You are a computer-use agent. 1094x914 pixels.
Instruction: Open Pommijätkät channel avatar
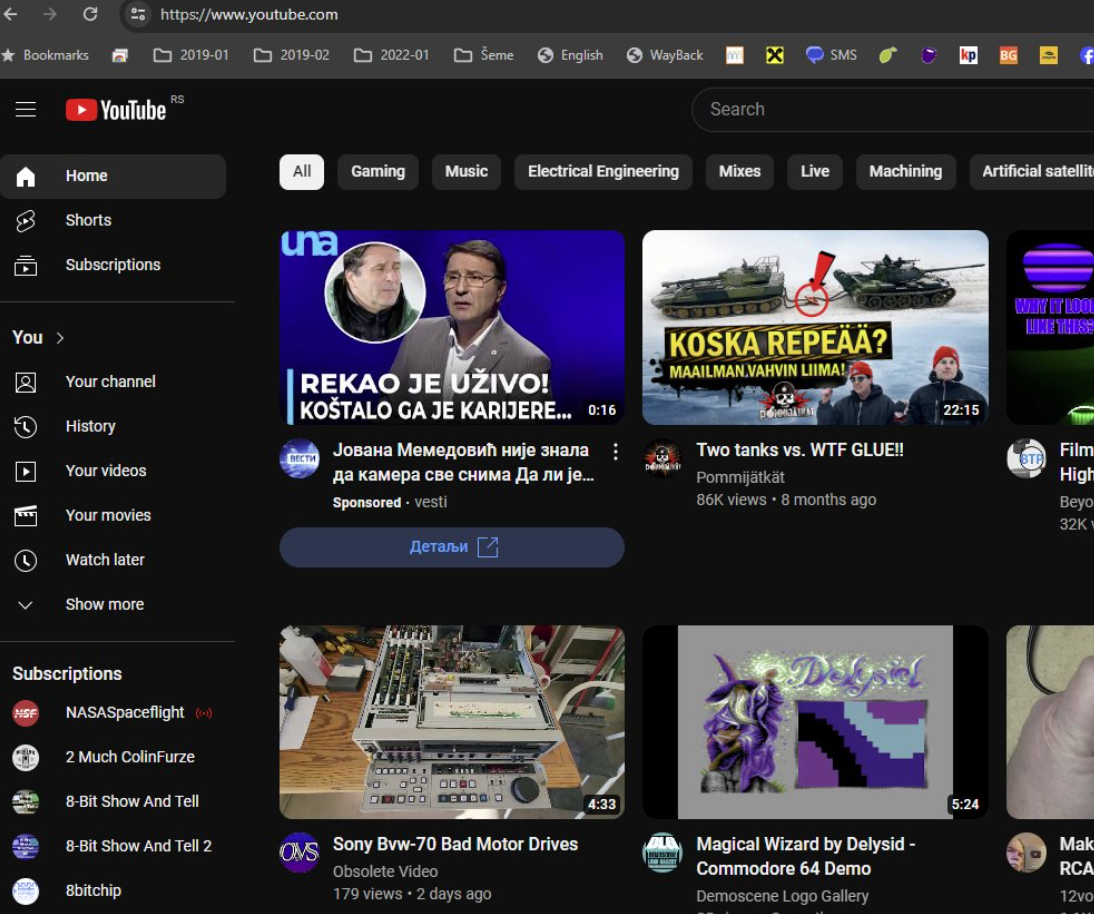coord(662,458)
